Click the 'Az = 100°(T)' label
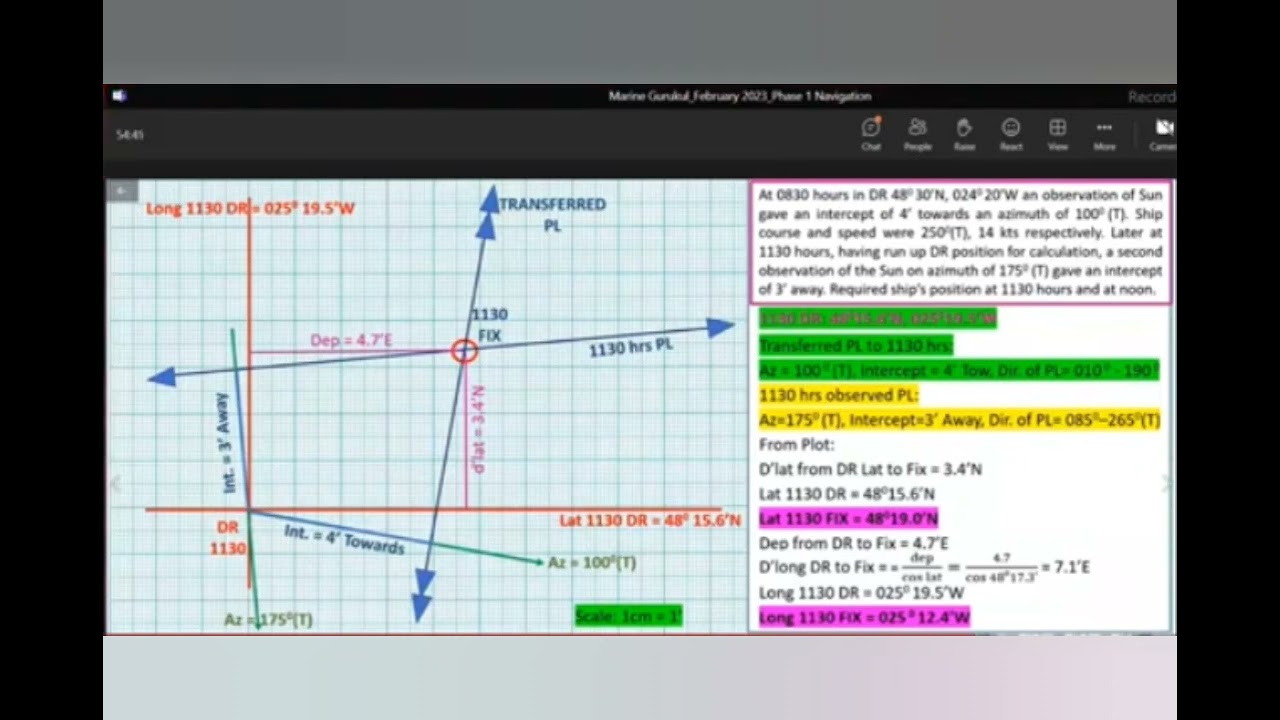 click(x=592, y=563)
